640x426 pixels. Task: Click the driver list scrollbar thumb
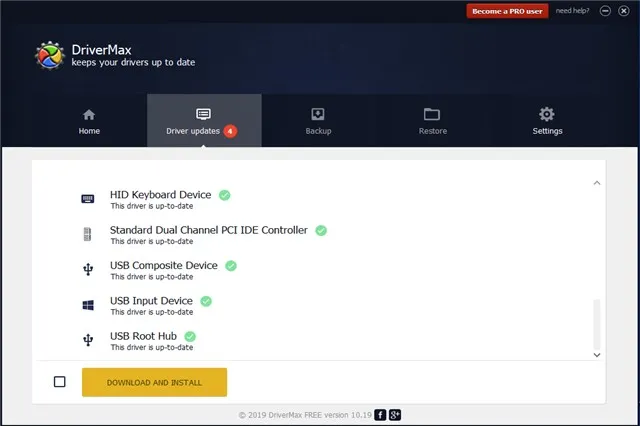597,323
